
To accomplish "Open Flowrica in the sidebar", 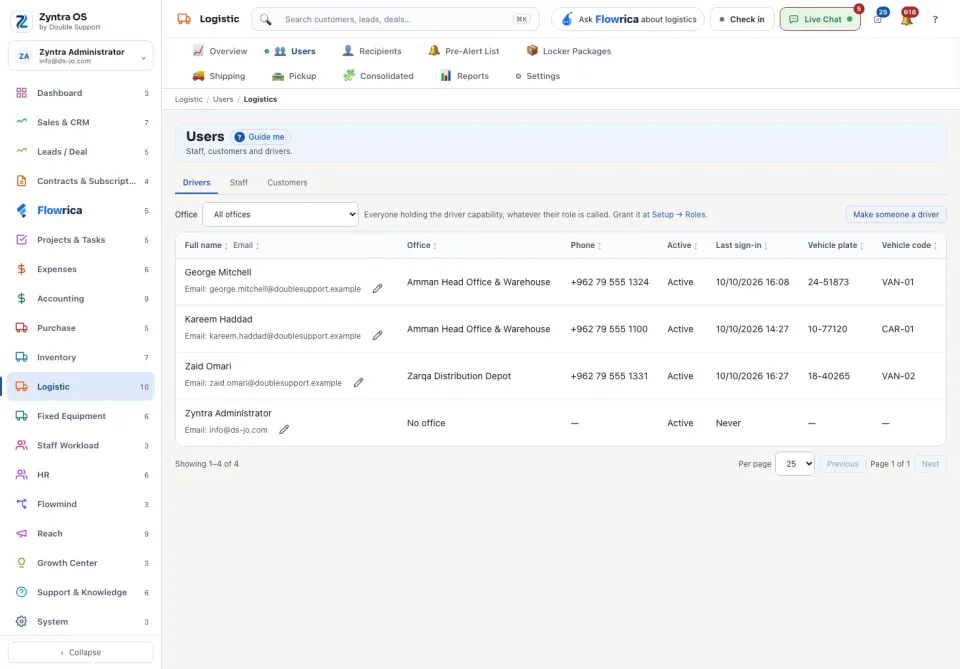I will (81, 211).
